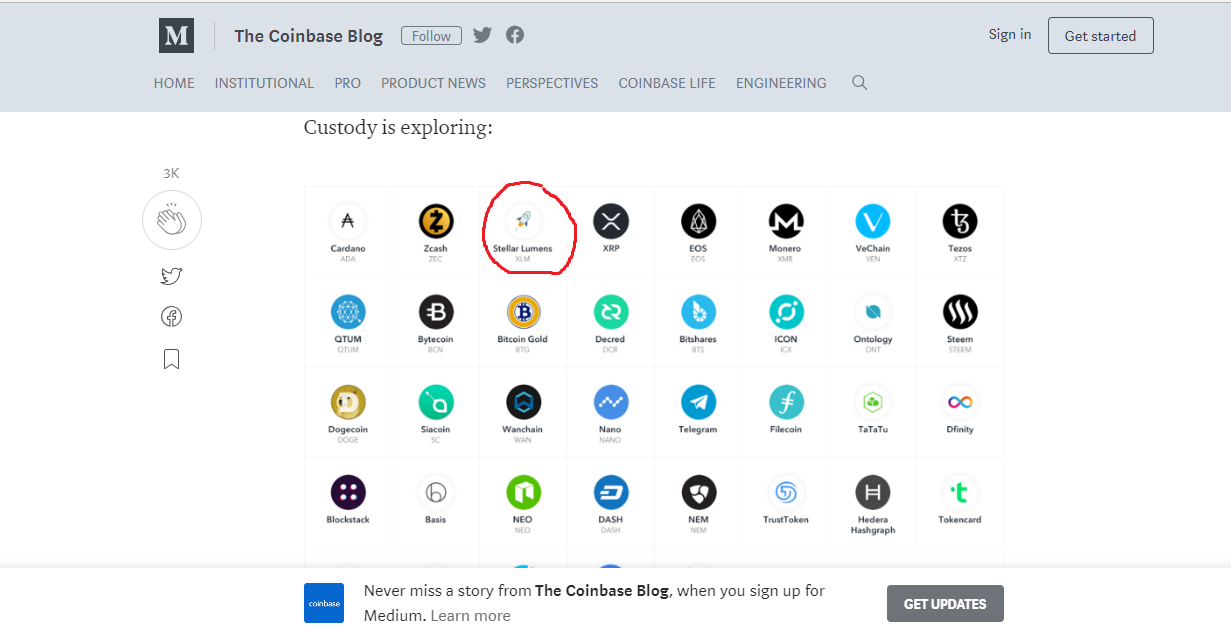Click the Nano coin icon
Image resolution: width=1231 pixels, height=633 pixels.
coord(611,402)
